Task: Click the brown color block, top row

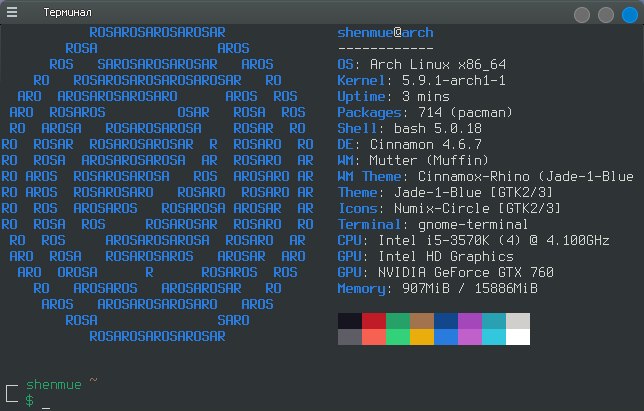Action: click(422, 321)
